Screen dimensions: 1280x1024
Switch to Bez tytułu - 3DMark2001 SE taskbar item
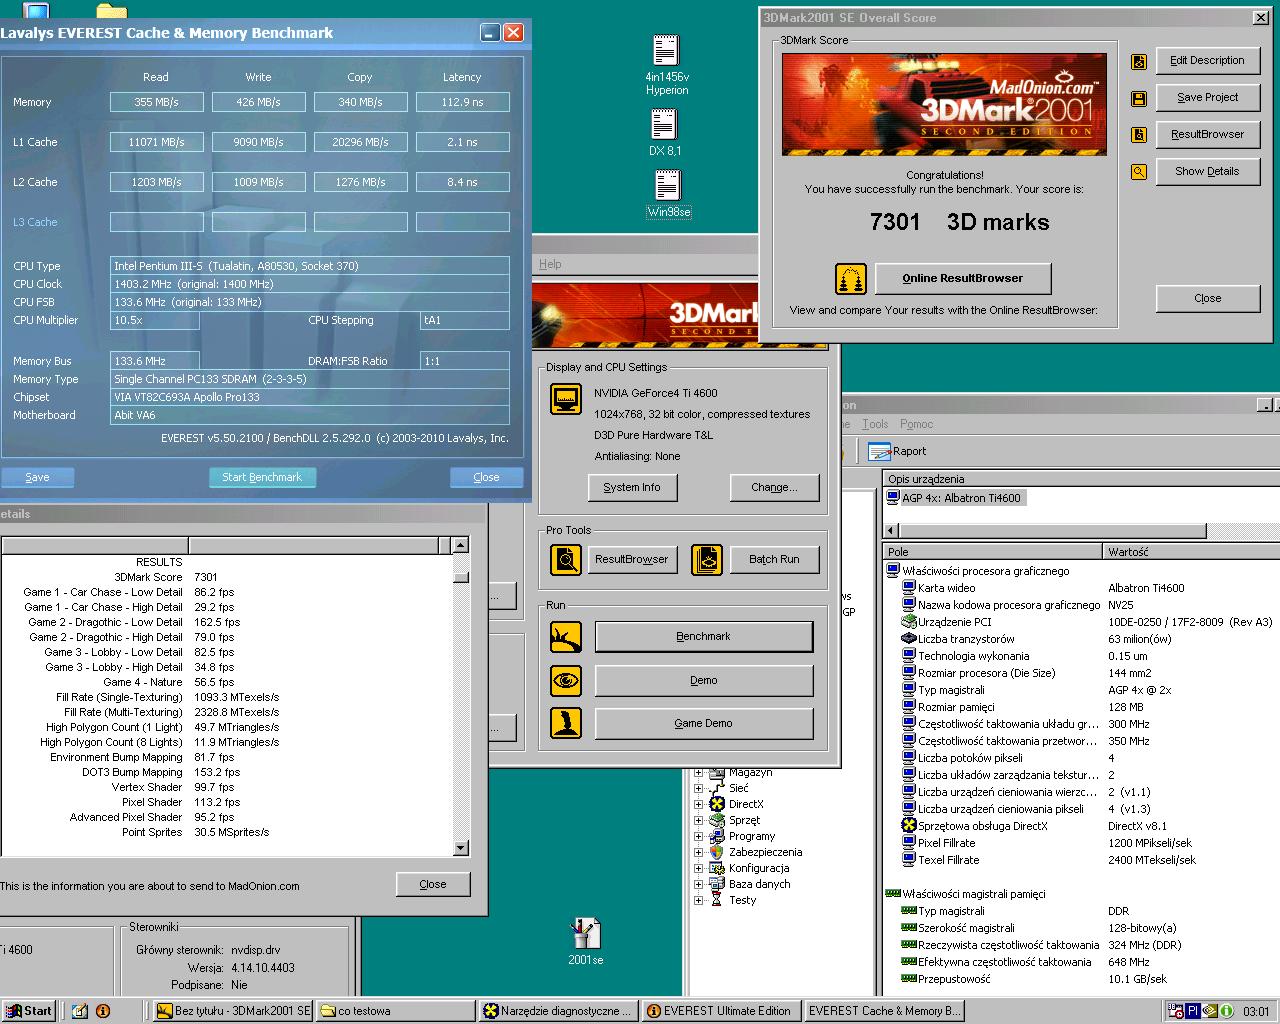click(233, 1011)
